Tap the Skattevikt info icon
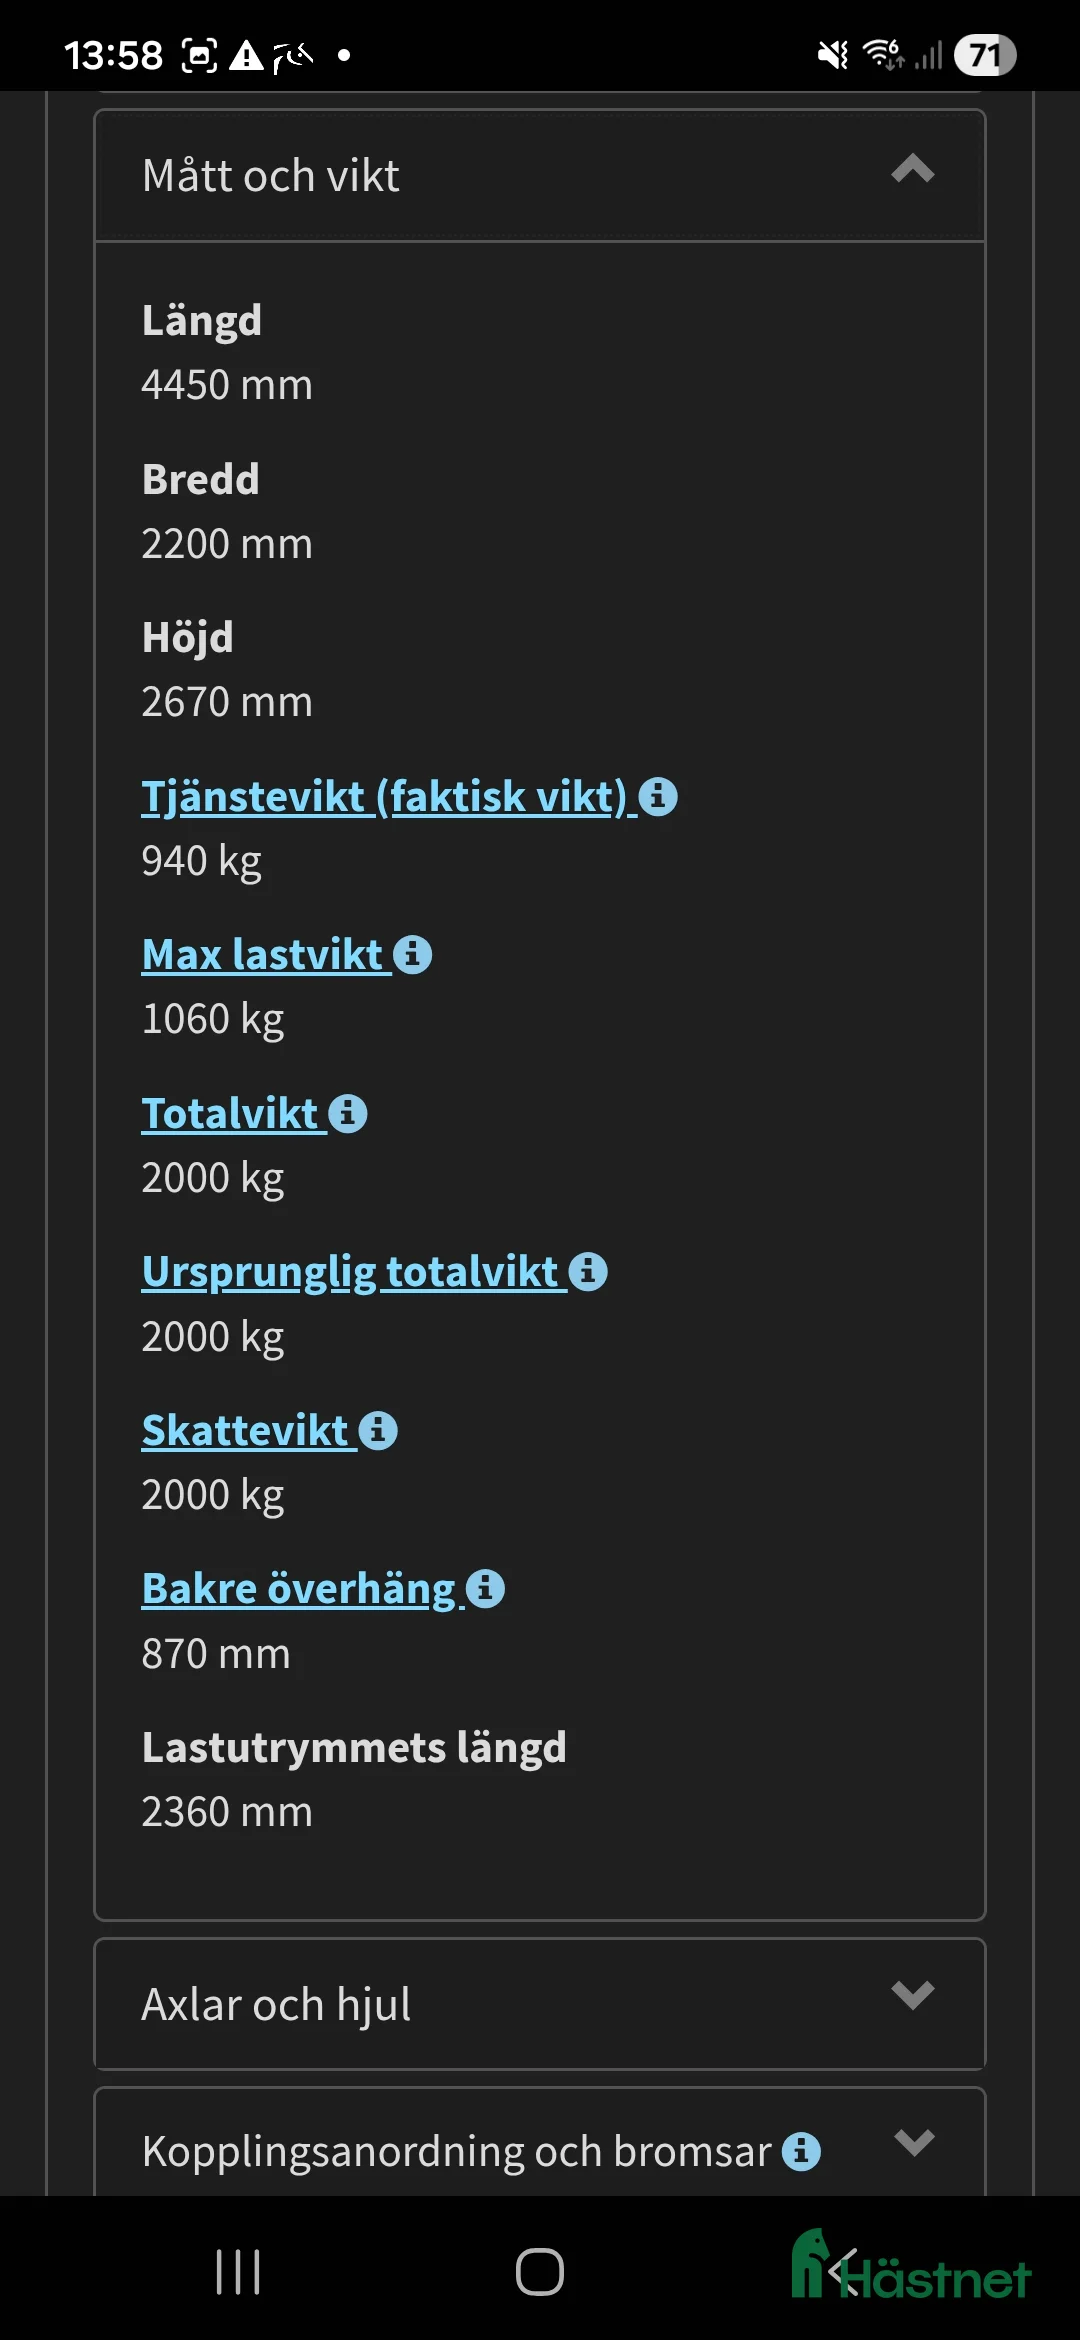1080x2340 pixels. click(x=378, y=1431)
